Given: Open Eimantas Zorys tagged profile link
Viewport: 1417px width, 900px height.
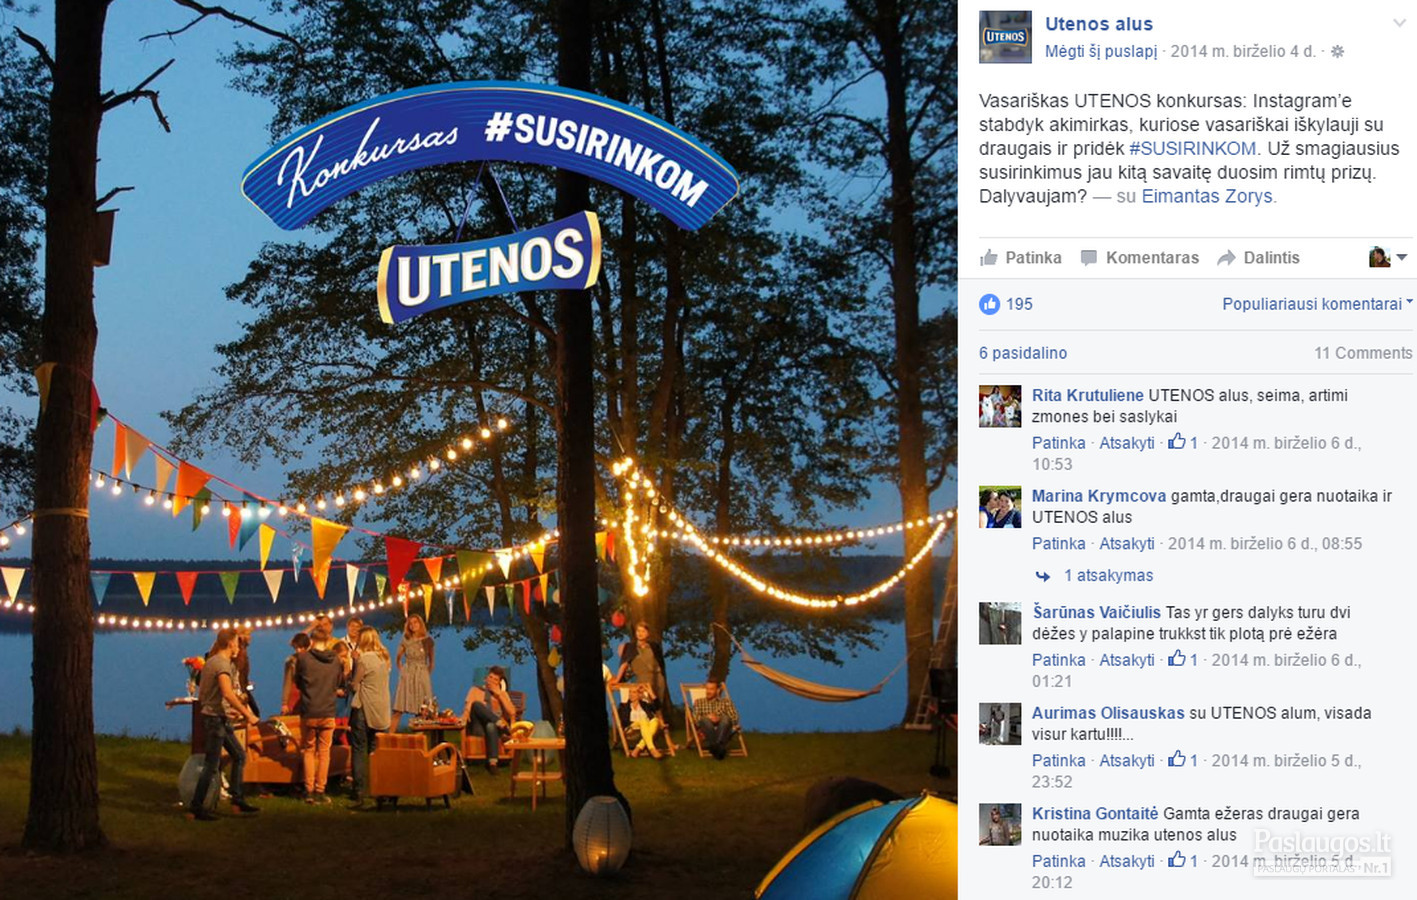Looking at the screenshot, I should click(1207, 196).
